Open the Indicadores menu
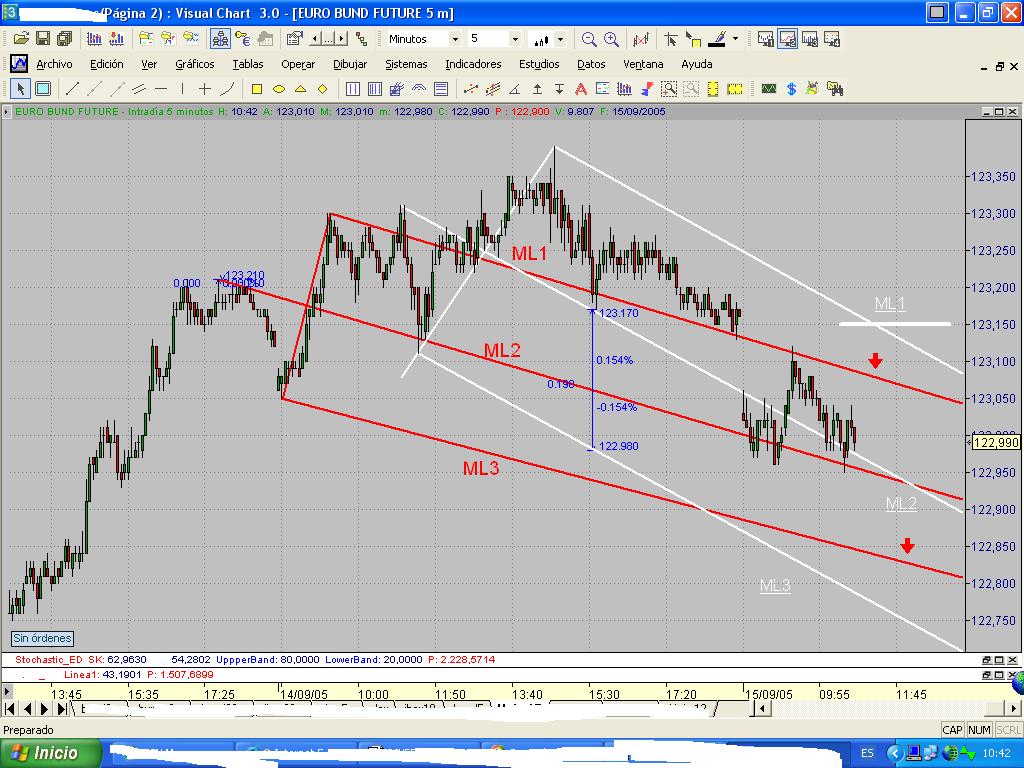The height and width of the screenshot is (768, 1024). (x=473, y=64)
